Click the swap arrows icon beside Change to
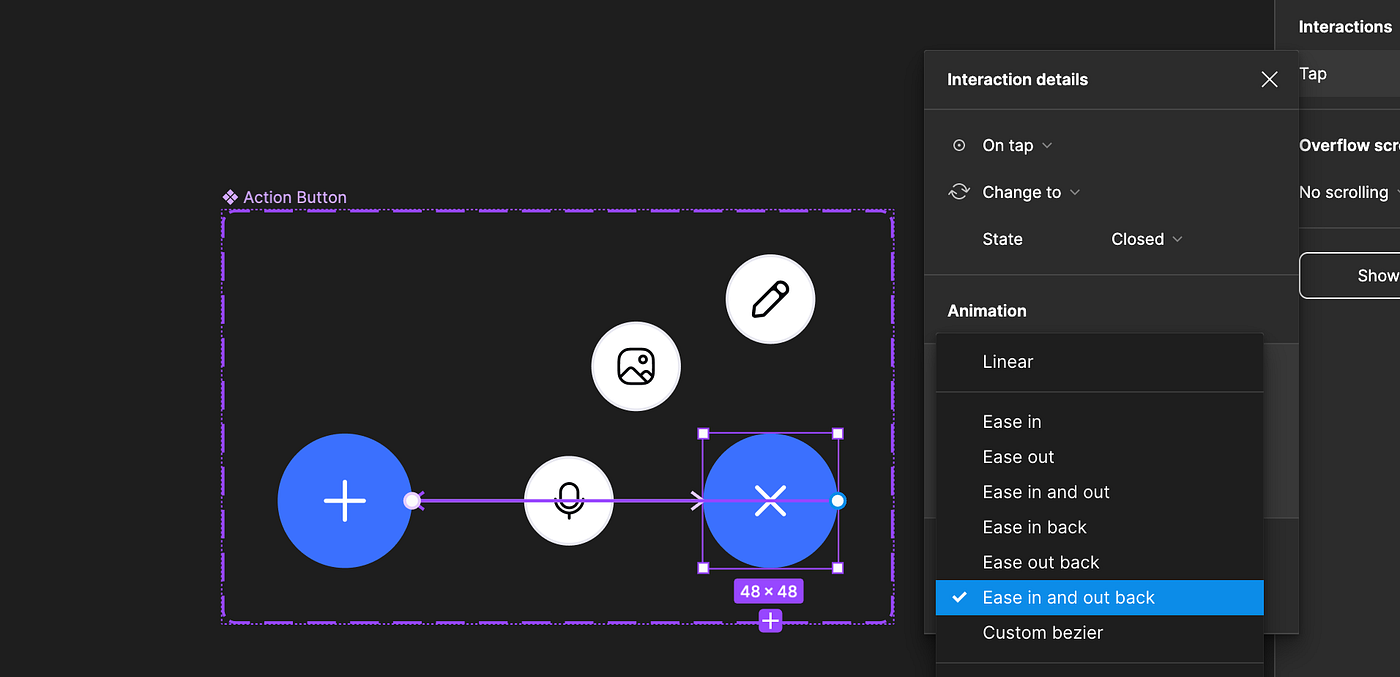1400x677 pixels. (959, 192)
